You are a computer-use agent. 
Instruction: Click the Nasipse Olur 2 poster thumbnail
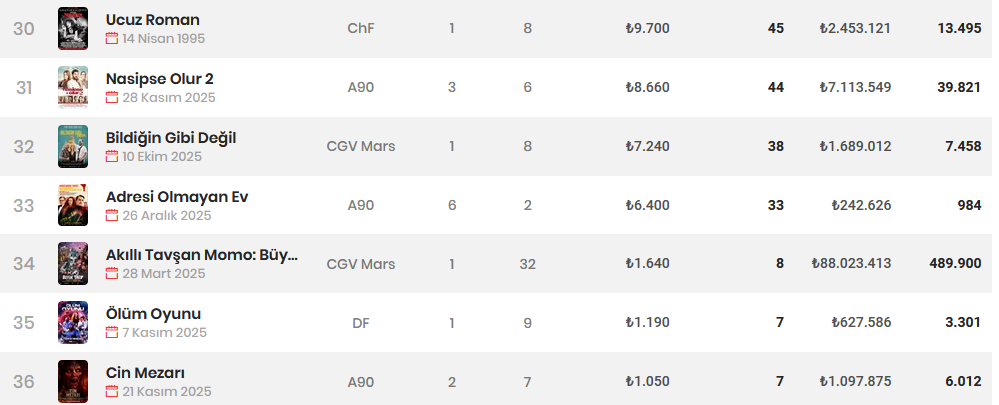pos(73,87)
